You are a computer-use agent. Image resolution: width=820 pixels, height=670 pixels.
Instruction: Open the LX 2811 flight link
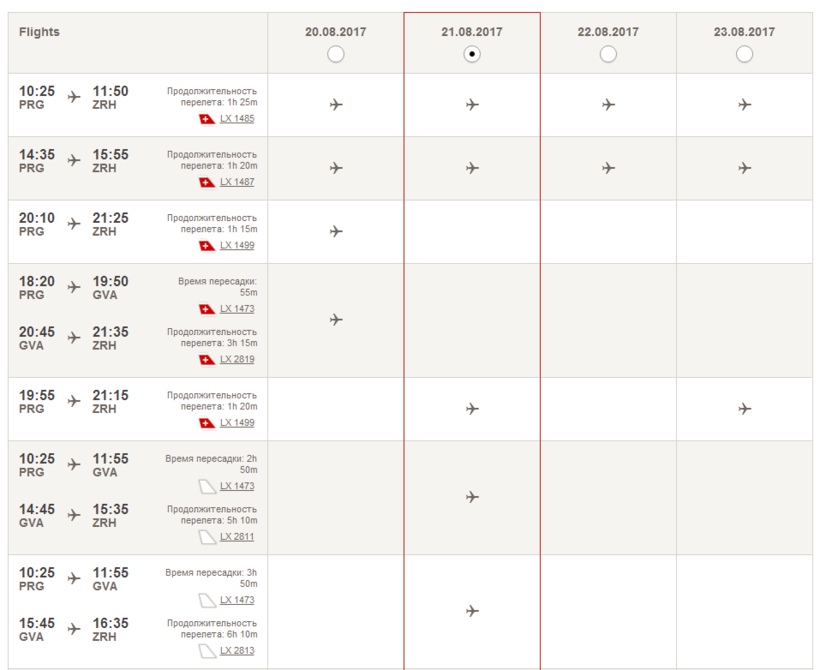[x=237, y=537]
